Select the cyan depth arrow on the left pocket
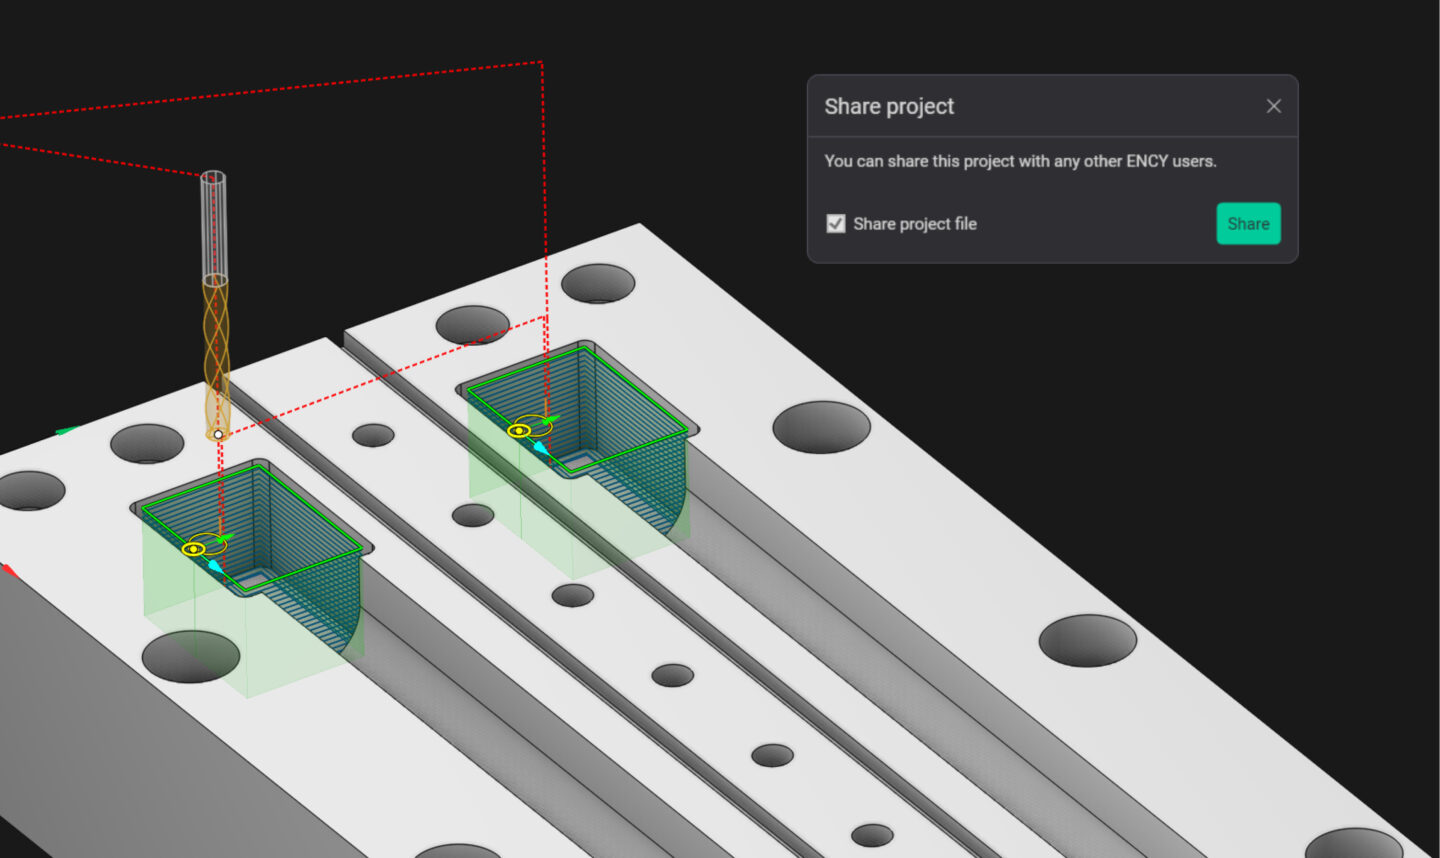 point(214,566)
